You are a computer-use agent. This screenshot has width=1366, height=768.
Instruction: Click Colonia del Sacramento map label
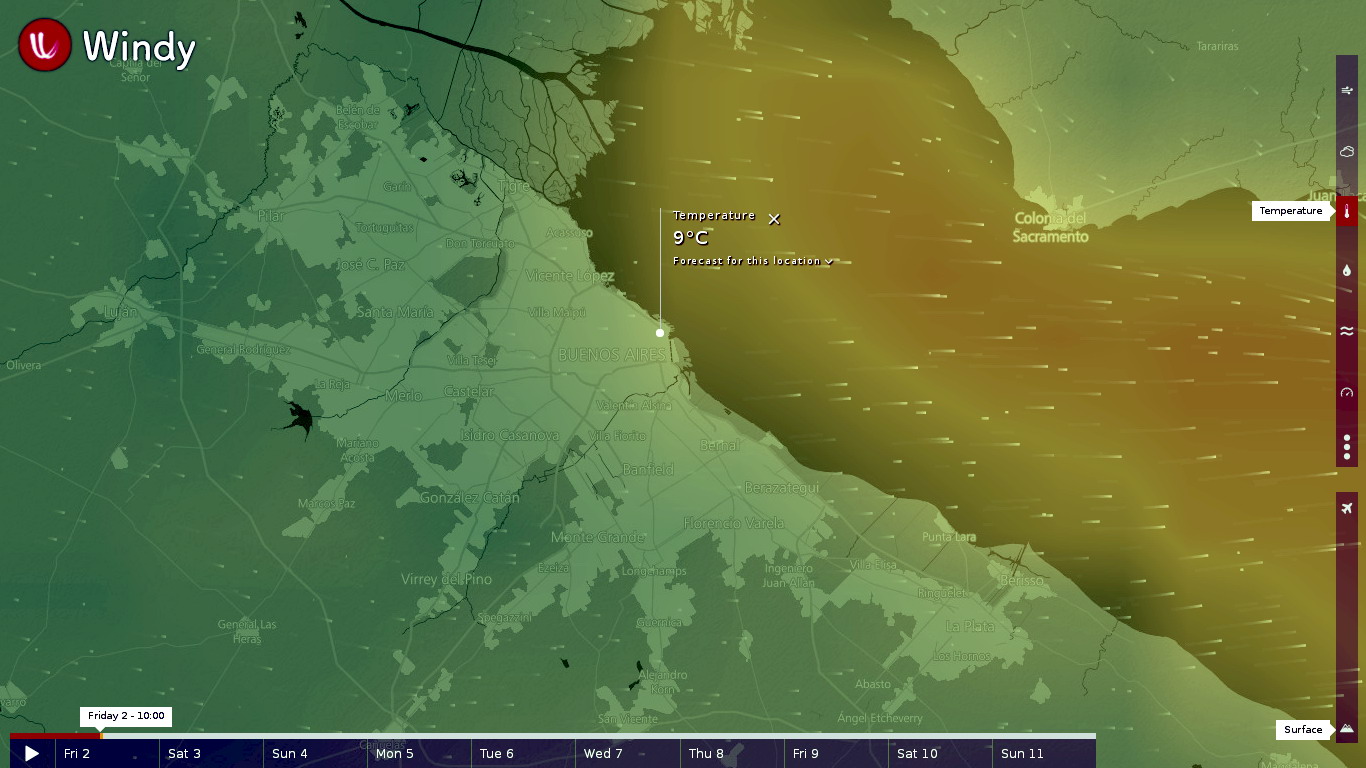pos(1050,227)
